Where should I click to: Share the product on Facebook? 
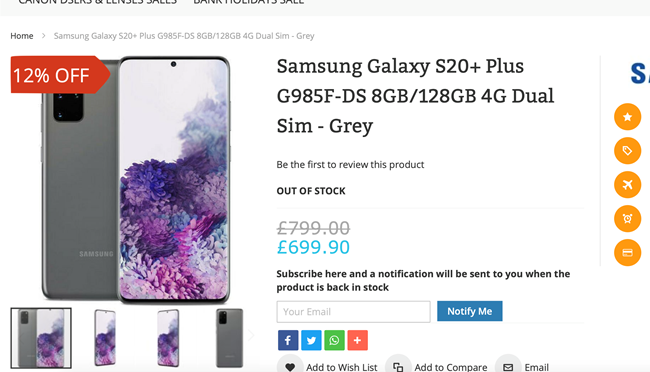point(288,340)
